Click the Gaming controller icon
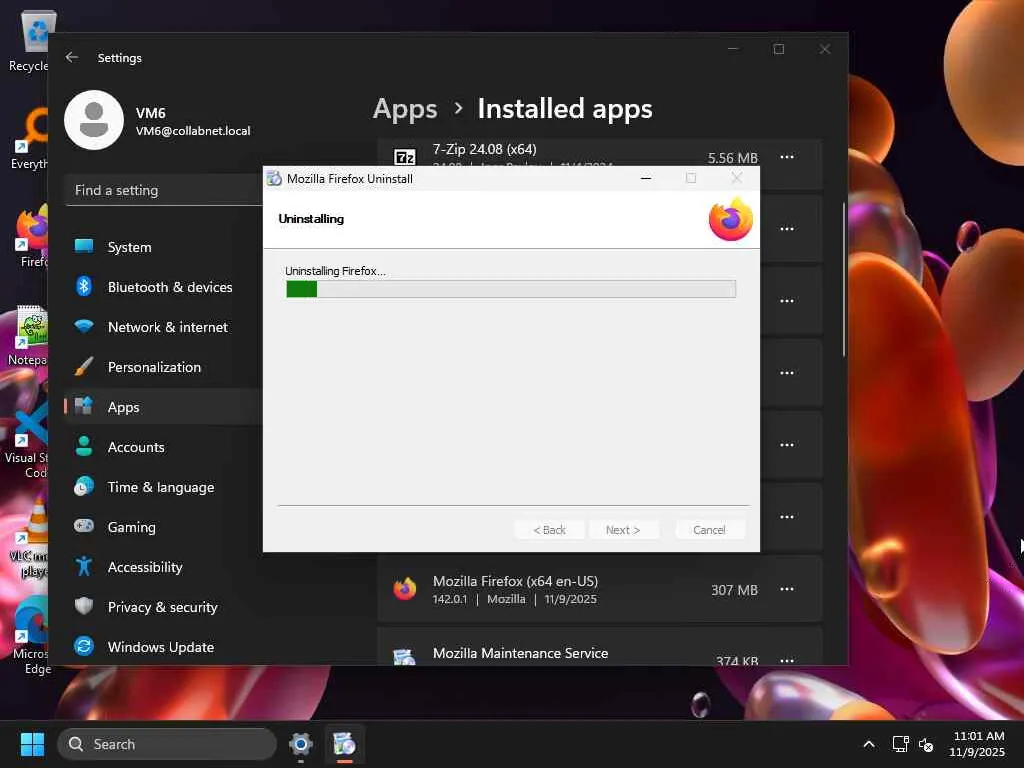This screenshot has height=768, width=1024. tap(84, 526)
